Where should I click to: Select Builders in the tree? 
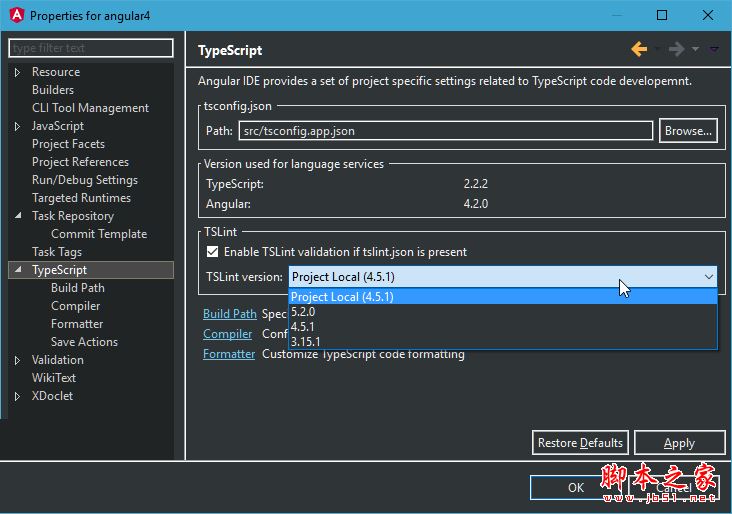tap(53, 90)
